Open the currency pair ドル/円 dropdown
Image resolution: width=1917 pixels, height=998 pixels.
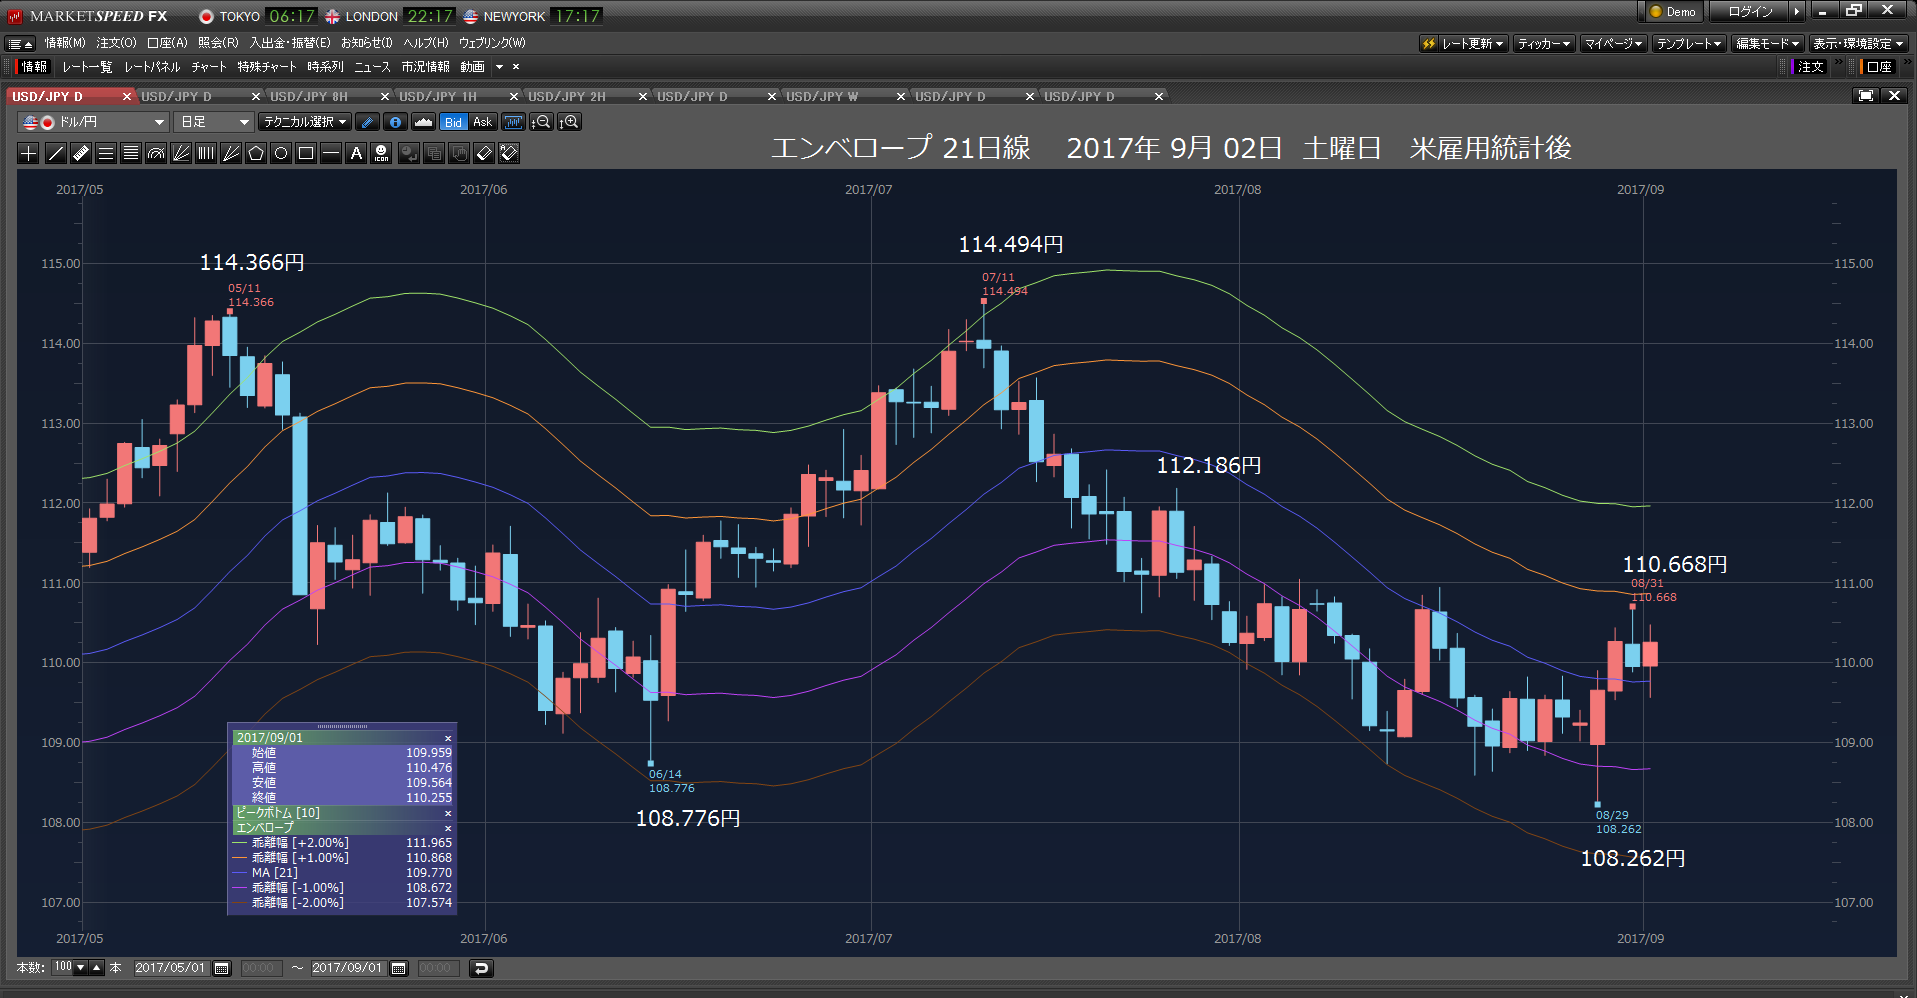click(94, 122)
